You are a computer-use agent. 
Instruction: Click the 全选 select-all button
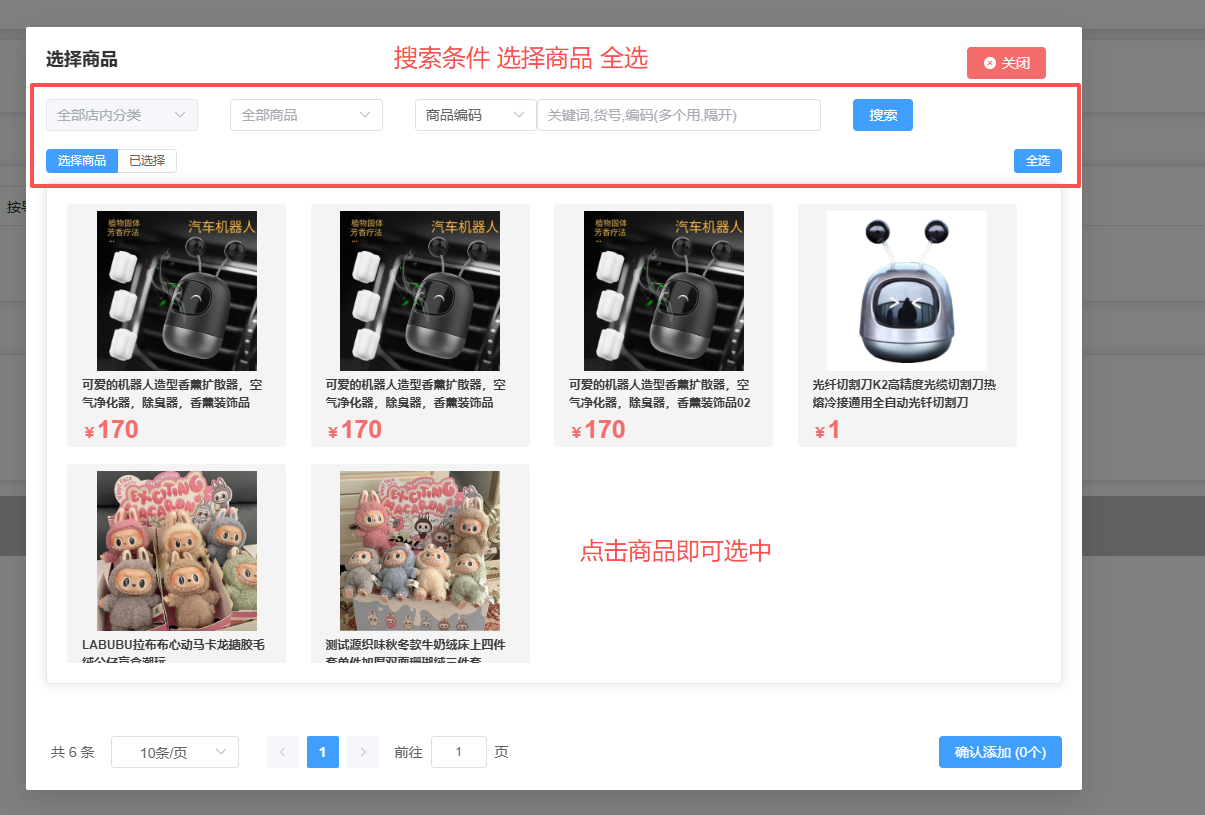tap(1037, 161)
